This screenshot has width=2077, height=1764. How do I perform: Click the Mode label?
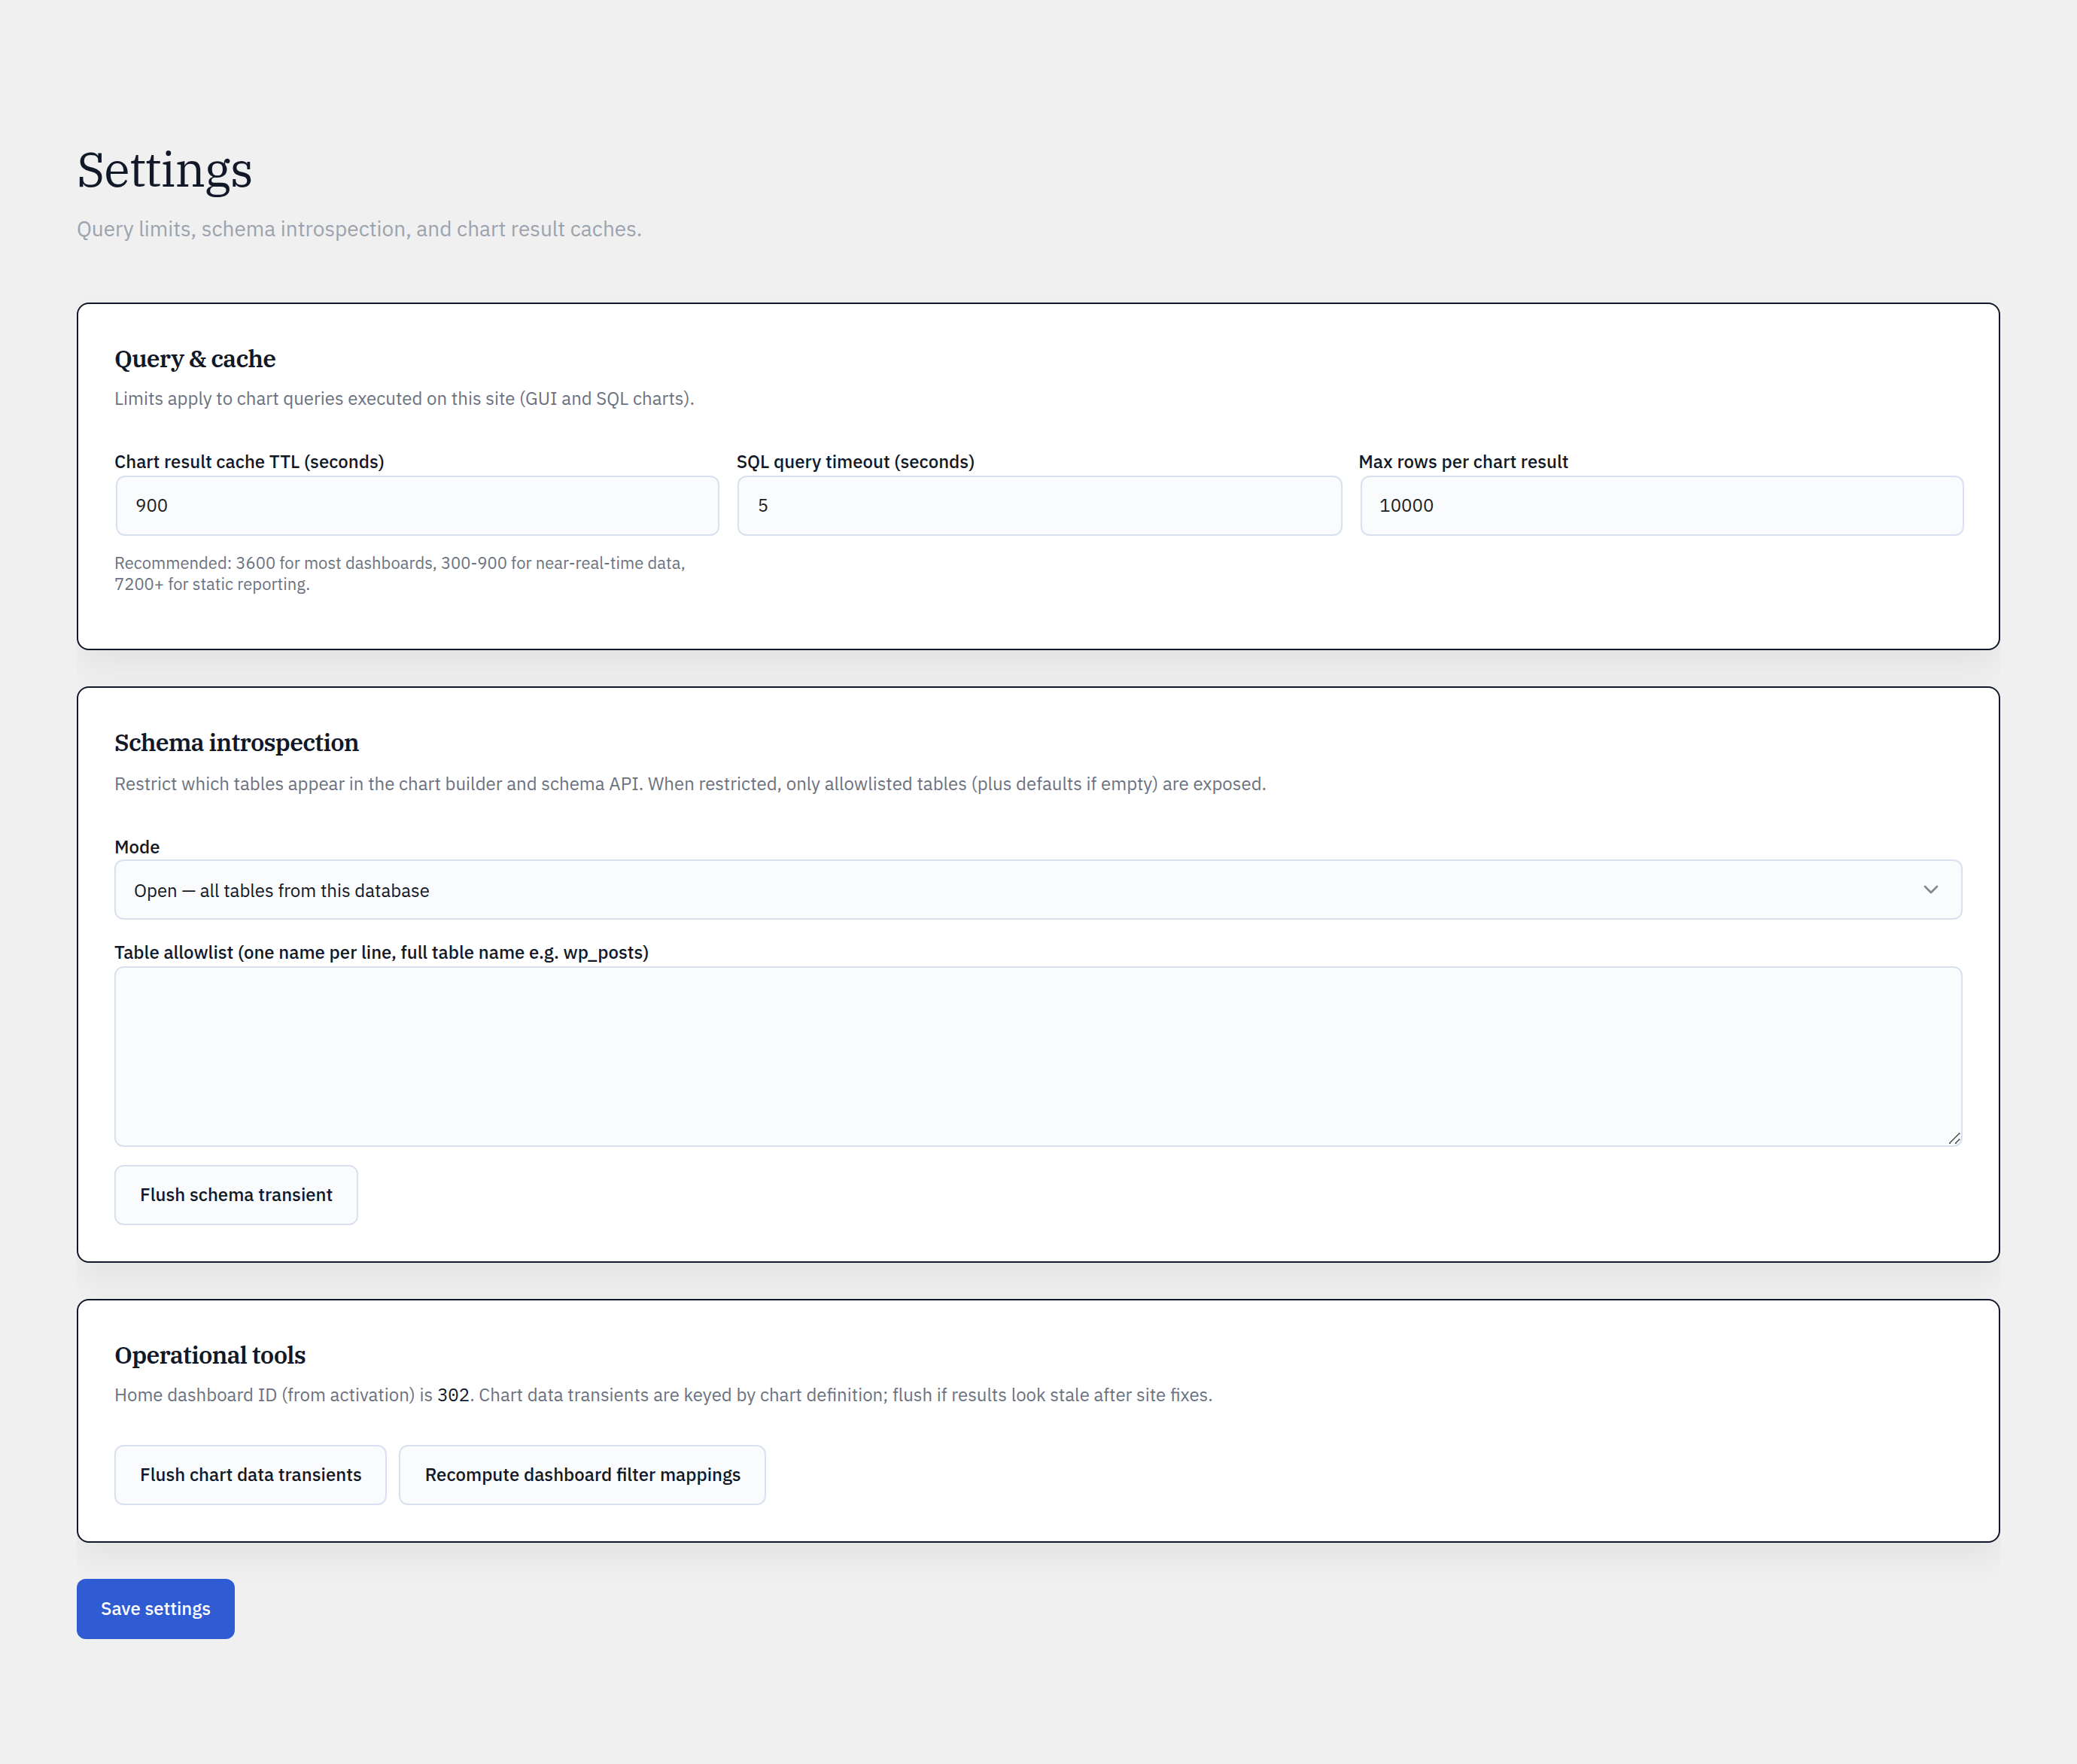[x=137, y=847]
